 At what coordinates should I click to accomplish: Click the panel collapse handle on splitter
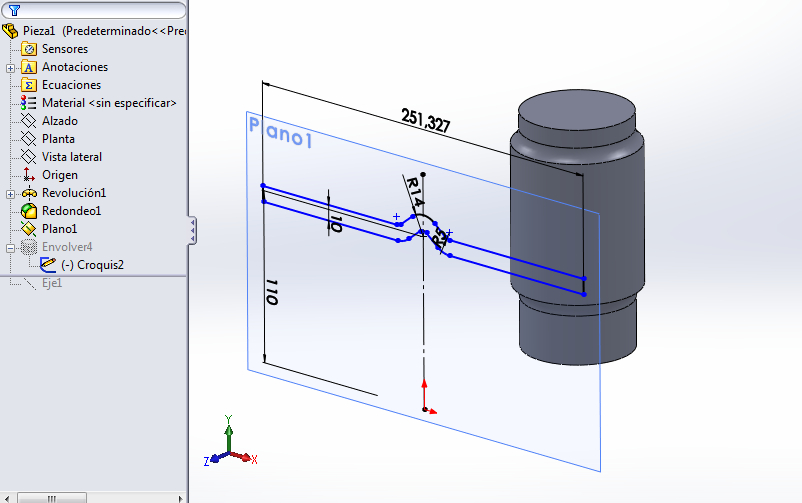192,231
